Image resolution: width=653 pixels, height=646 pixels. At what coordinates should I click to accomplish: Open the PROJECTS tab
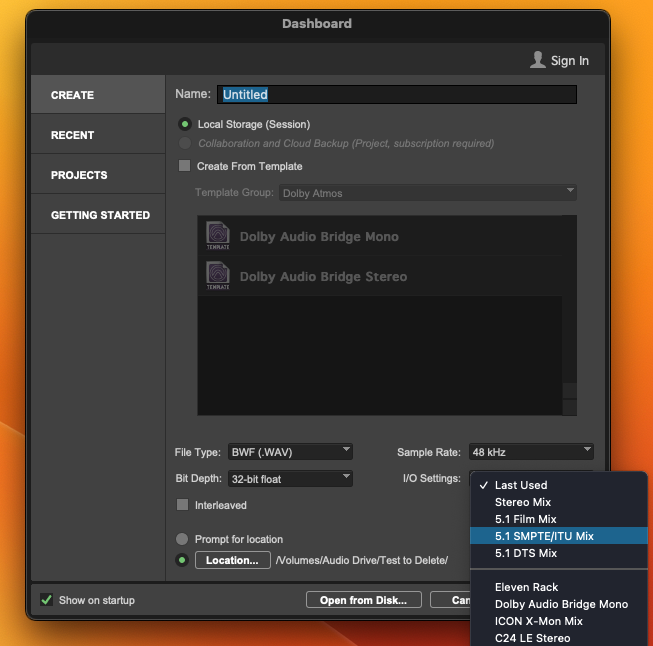(x=98, y=175)
